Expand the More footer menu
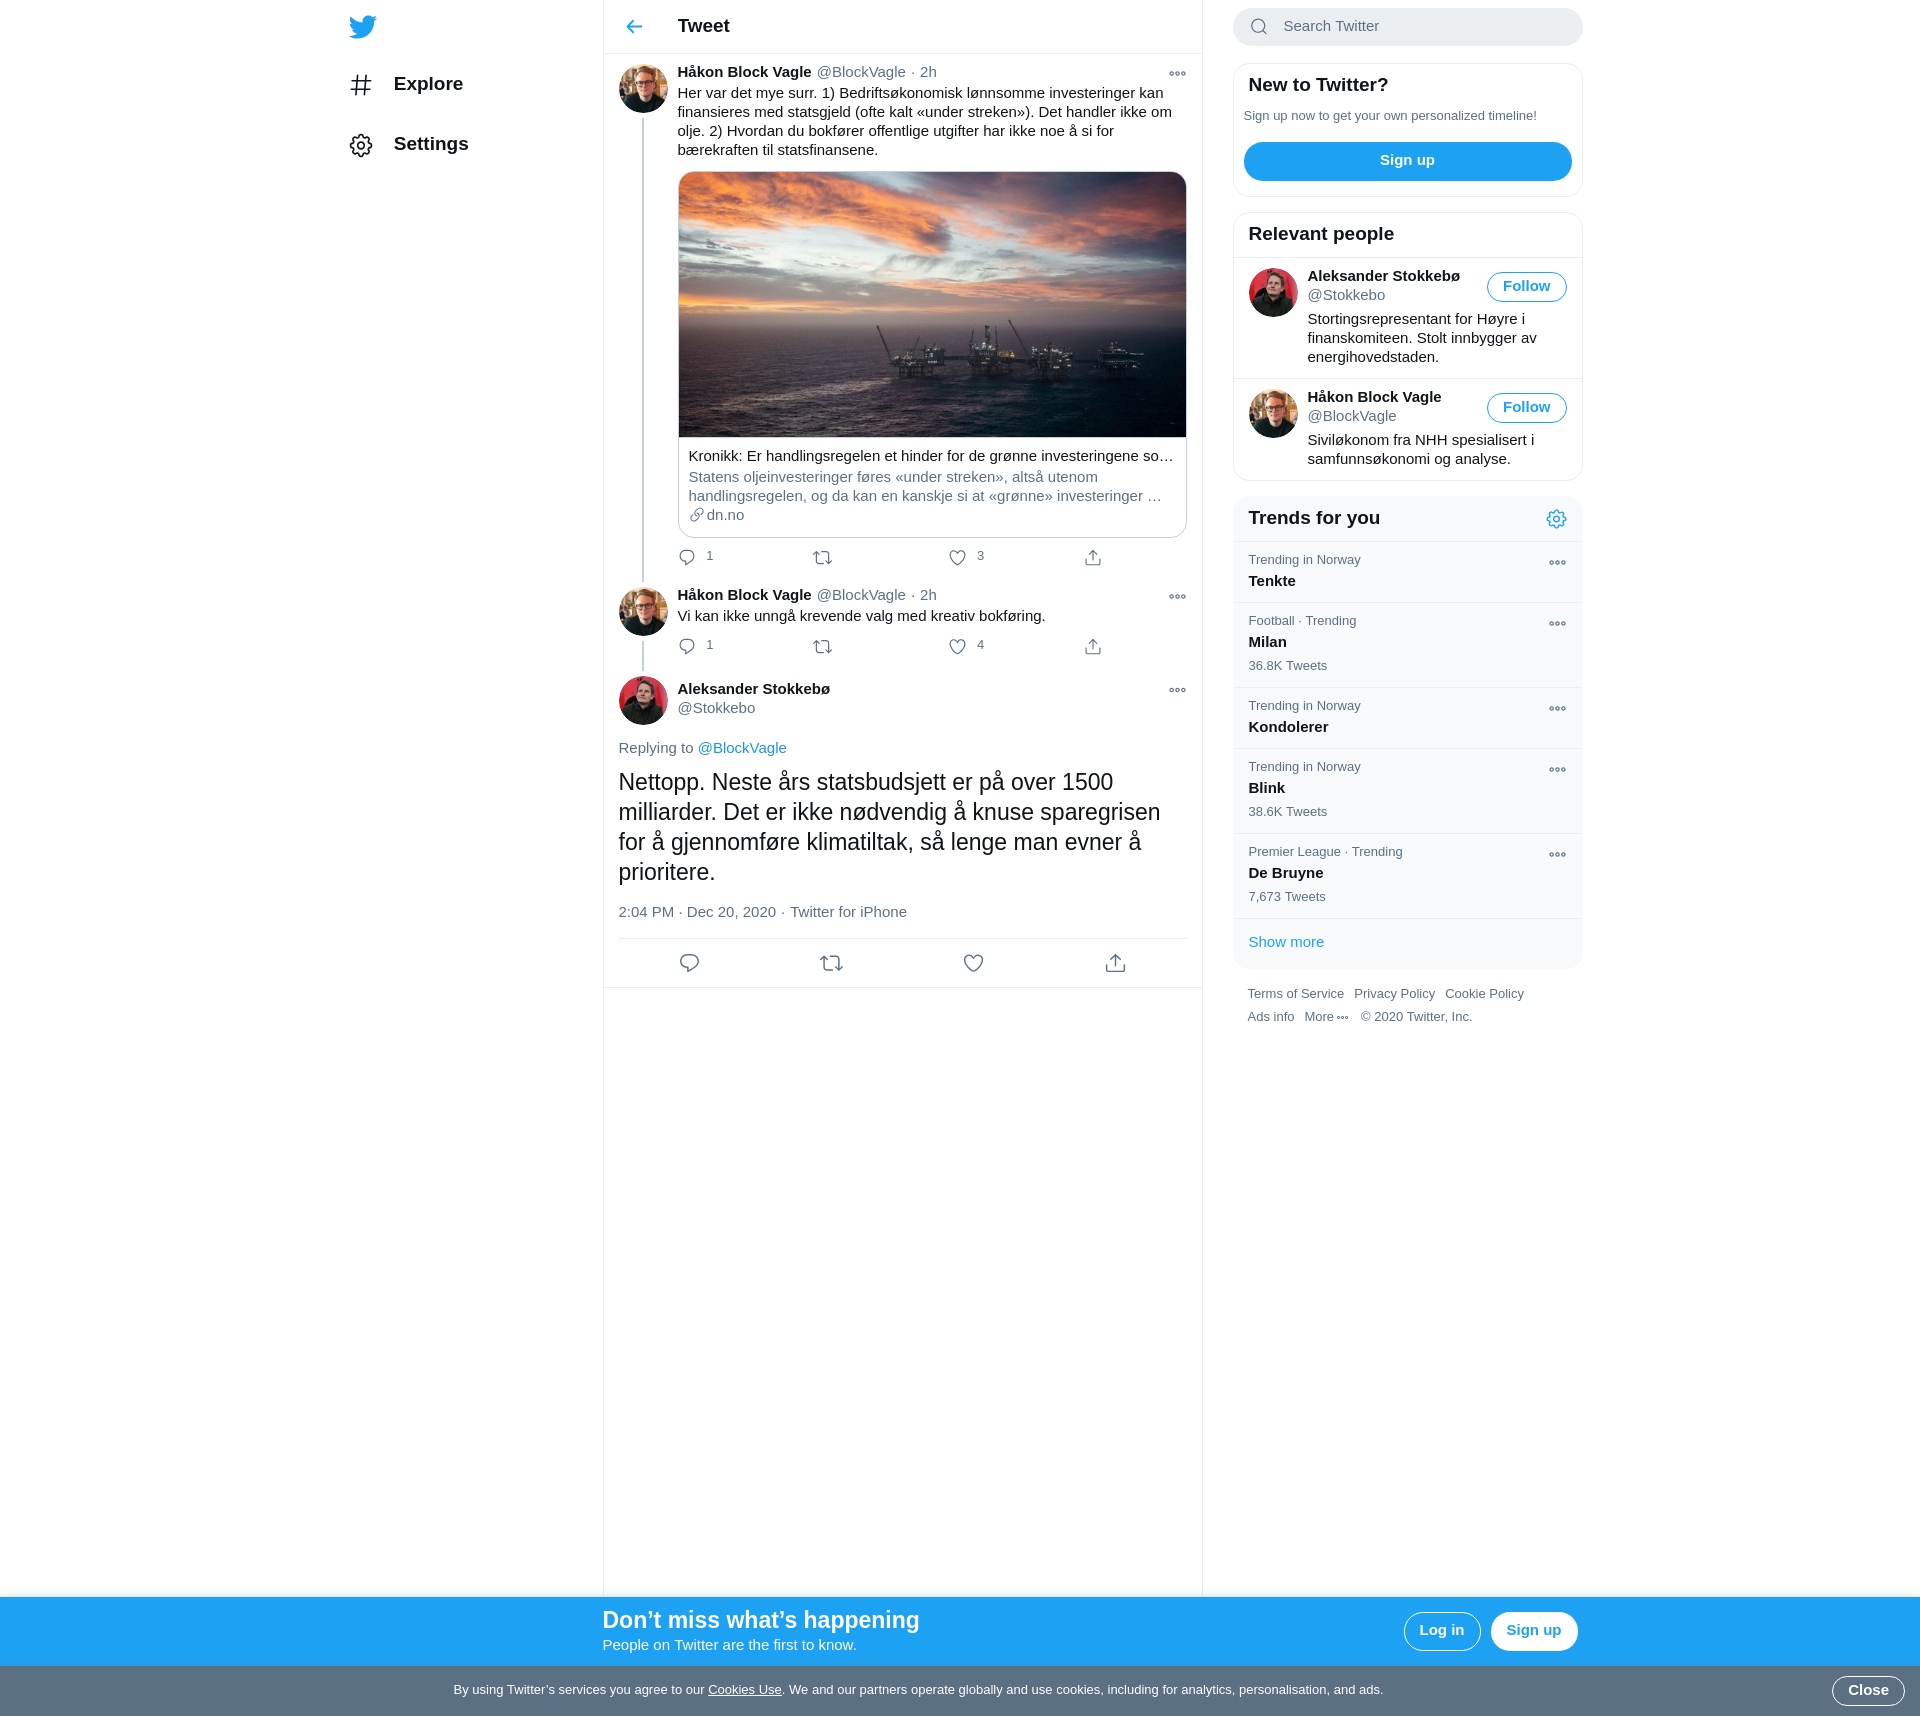 (1326, 1017)
